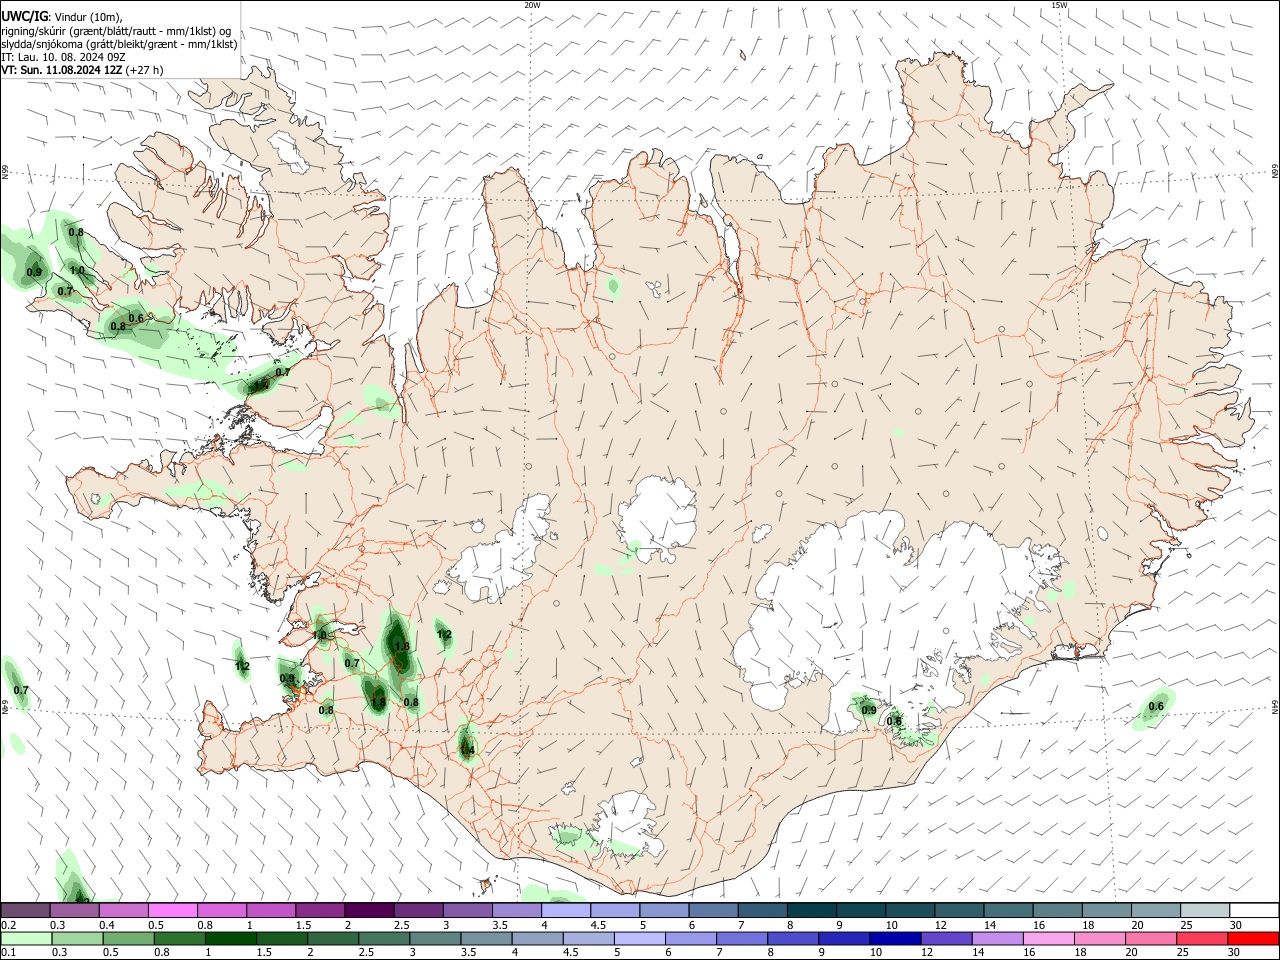Click the light pink swatch labeled 16, bottom row

pyautogui.click(x=1051, y=938)
